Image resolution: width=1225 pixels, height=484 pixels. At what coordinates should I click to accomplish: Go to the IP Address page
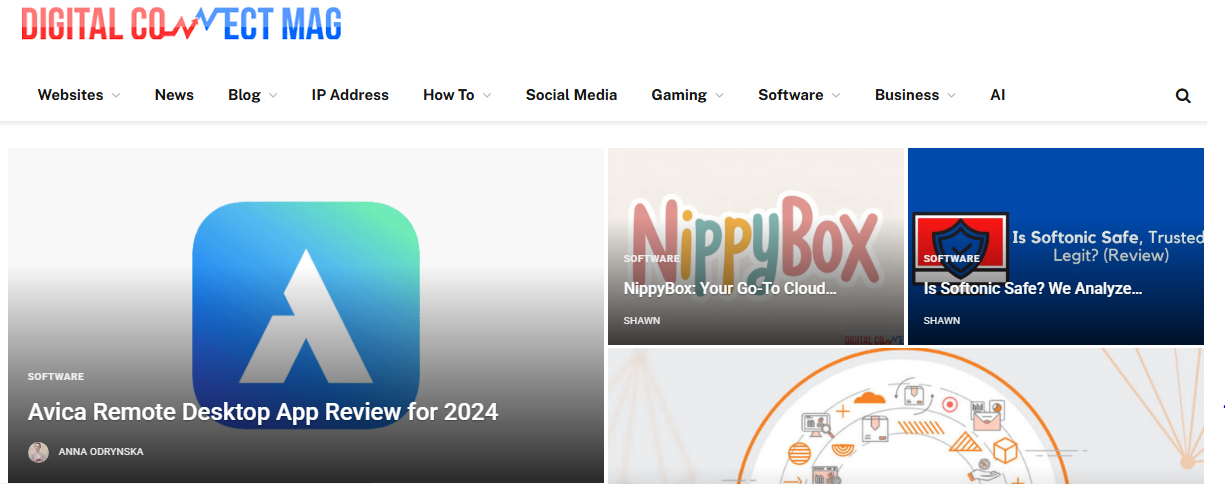350,95
